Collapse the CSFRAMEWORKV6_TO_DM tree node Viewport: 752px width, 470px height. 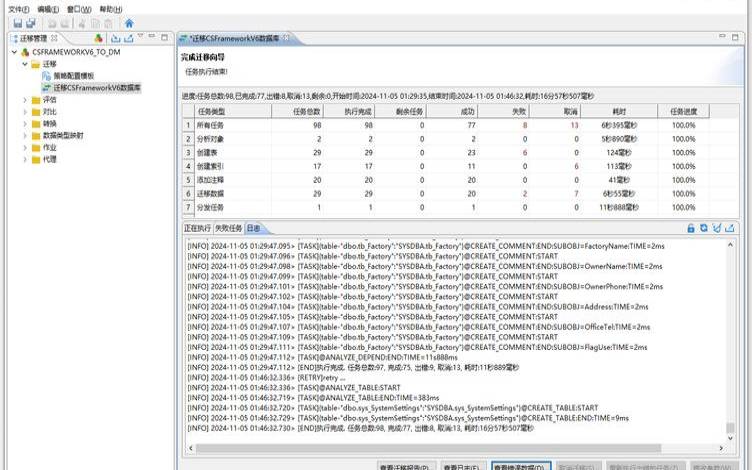(14, 52)
